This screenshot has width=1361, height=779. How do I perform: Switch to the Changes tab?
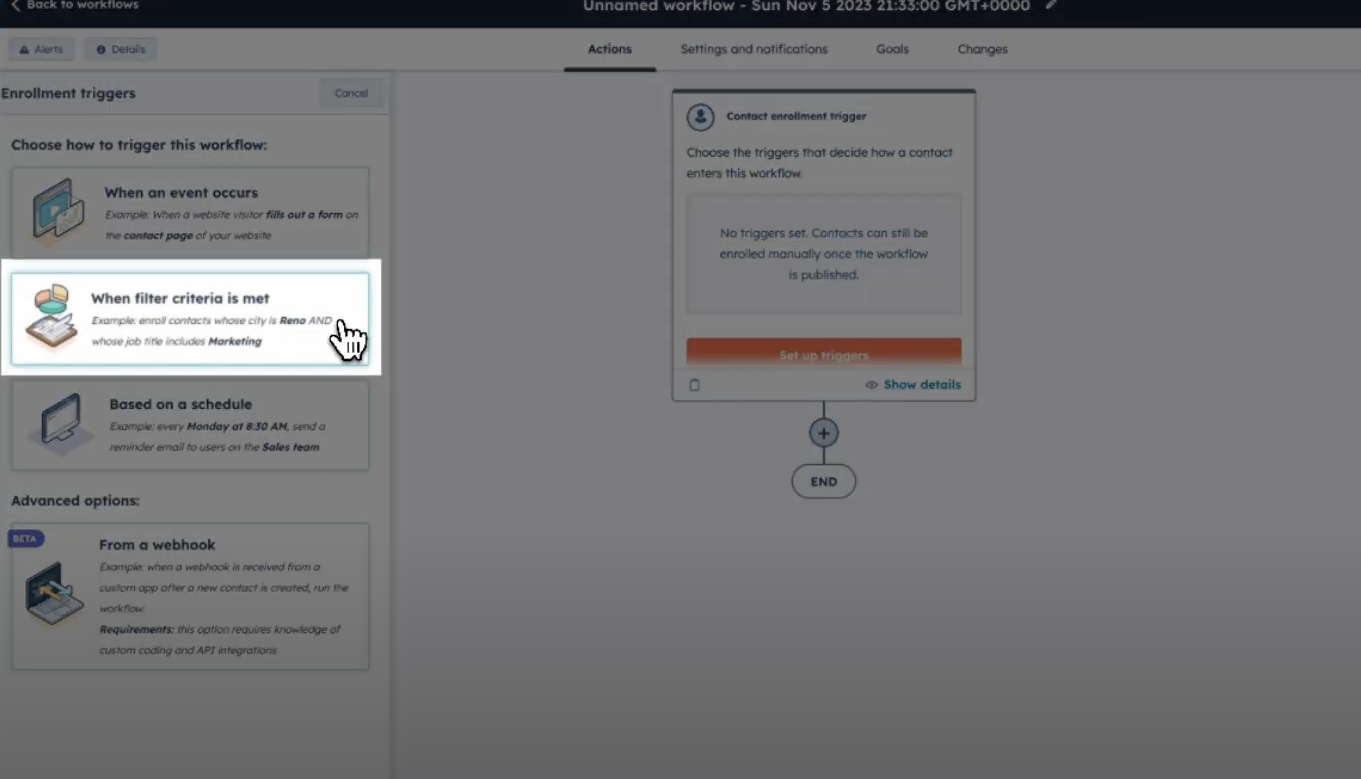click(982, 49)
